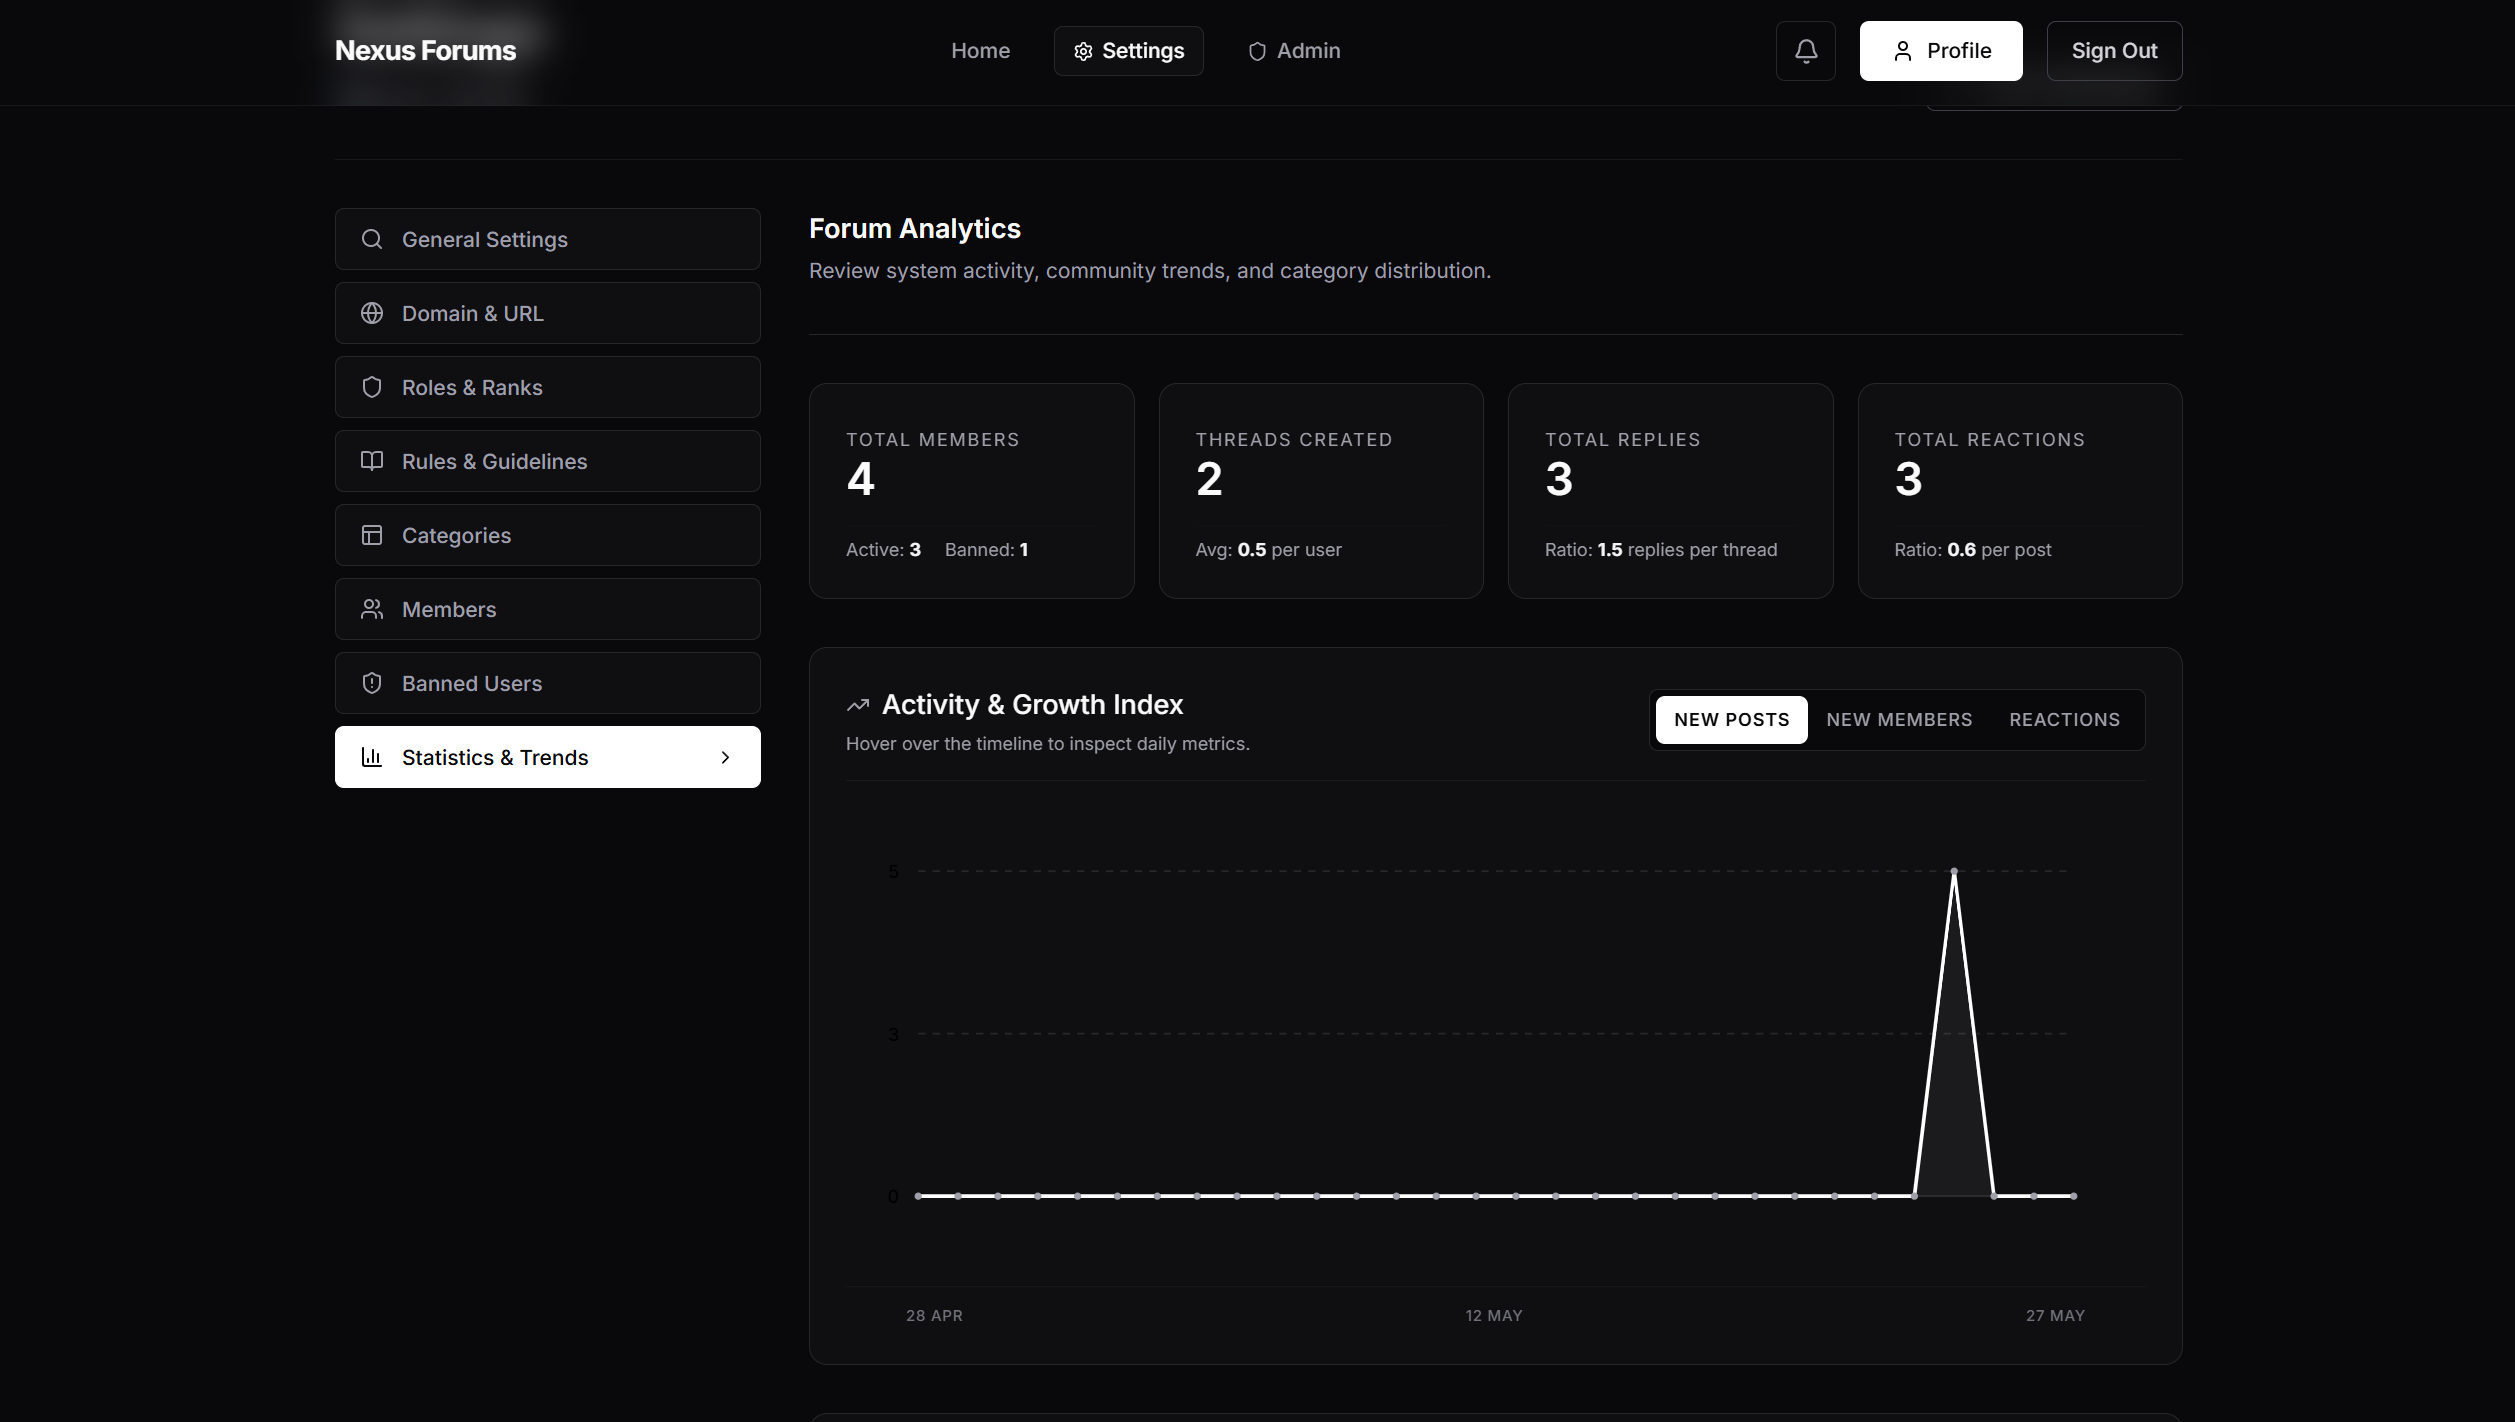Screen dimensions: 2515x1422
Task: Click the notification bell icon
Action: click(x=1805, y=51)
